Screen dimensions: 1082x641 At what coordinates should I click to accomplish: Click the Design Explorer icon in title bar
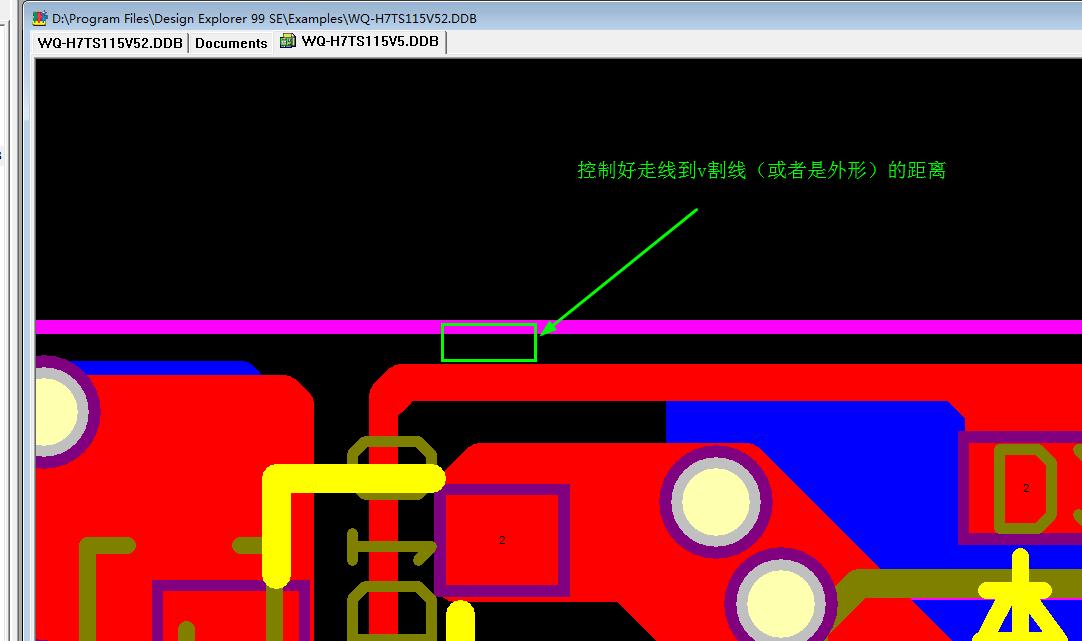point(39,18)
